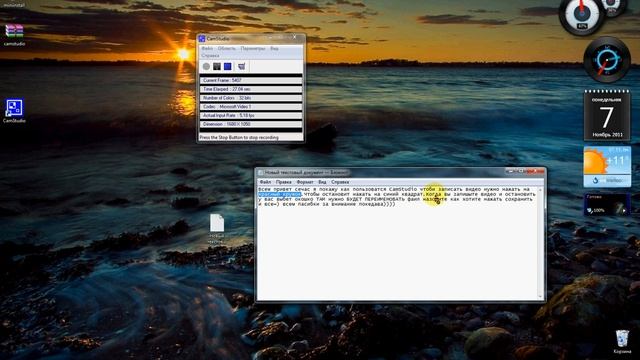Select the new text document file on desktop

(x=217, y=229)
